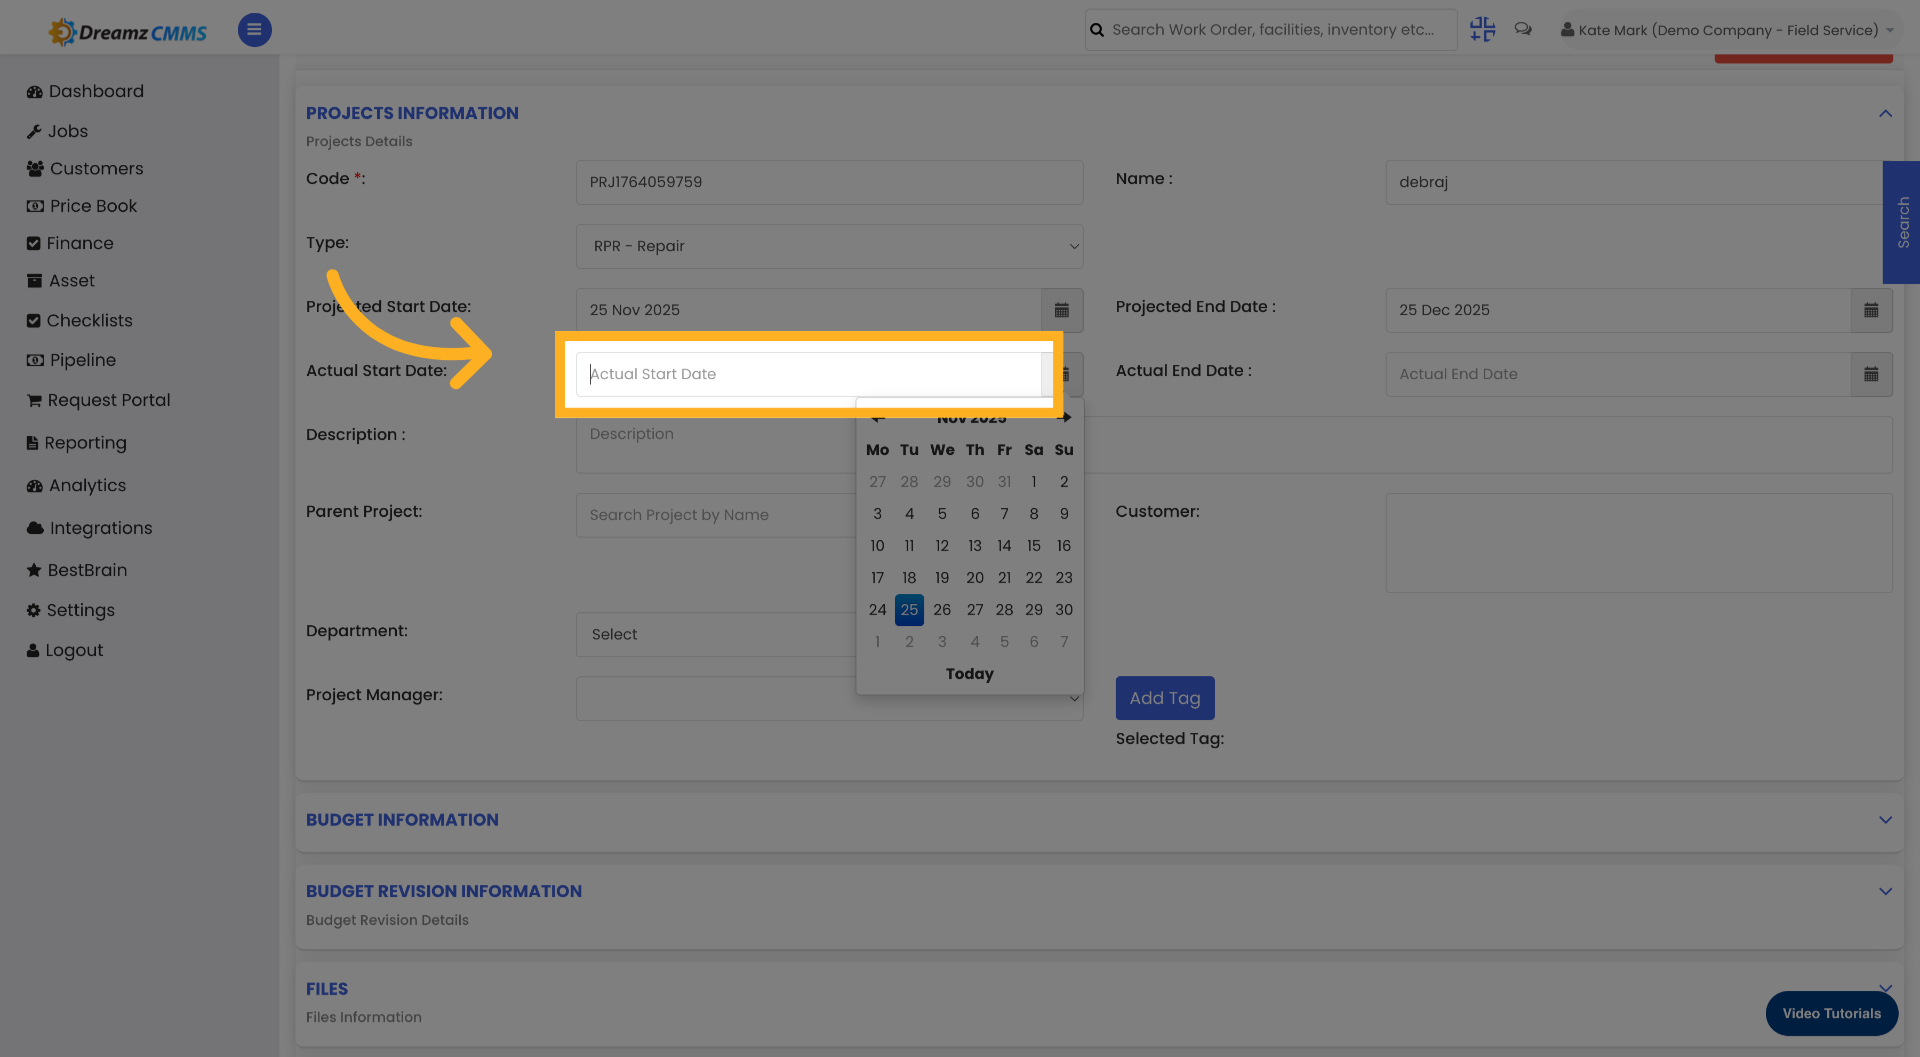Open Projected Start Date calendar icon
This screenshot has height=1057, width=1920.
[1062, 310]
